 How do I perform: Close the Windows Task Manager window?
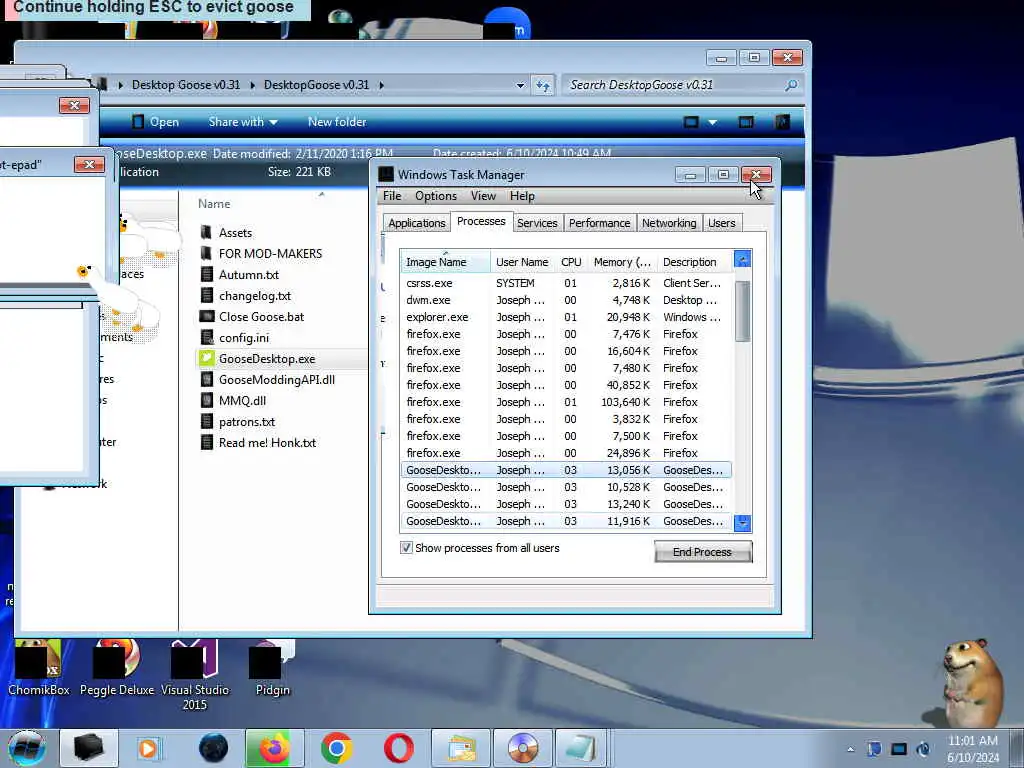tap(756, 174)
